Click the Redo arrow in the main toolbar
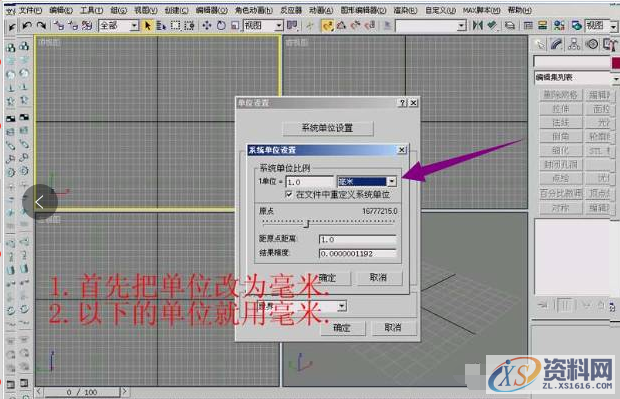This screenshot has width=620, height=399. [x=41, y=26]
